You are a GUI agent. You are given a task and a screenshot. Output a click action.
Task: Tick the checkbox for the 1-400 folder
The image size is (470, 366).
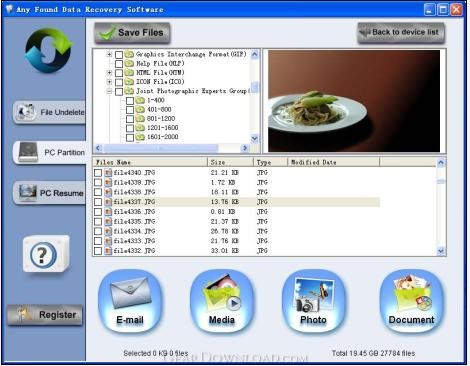[130, 100]
